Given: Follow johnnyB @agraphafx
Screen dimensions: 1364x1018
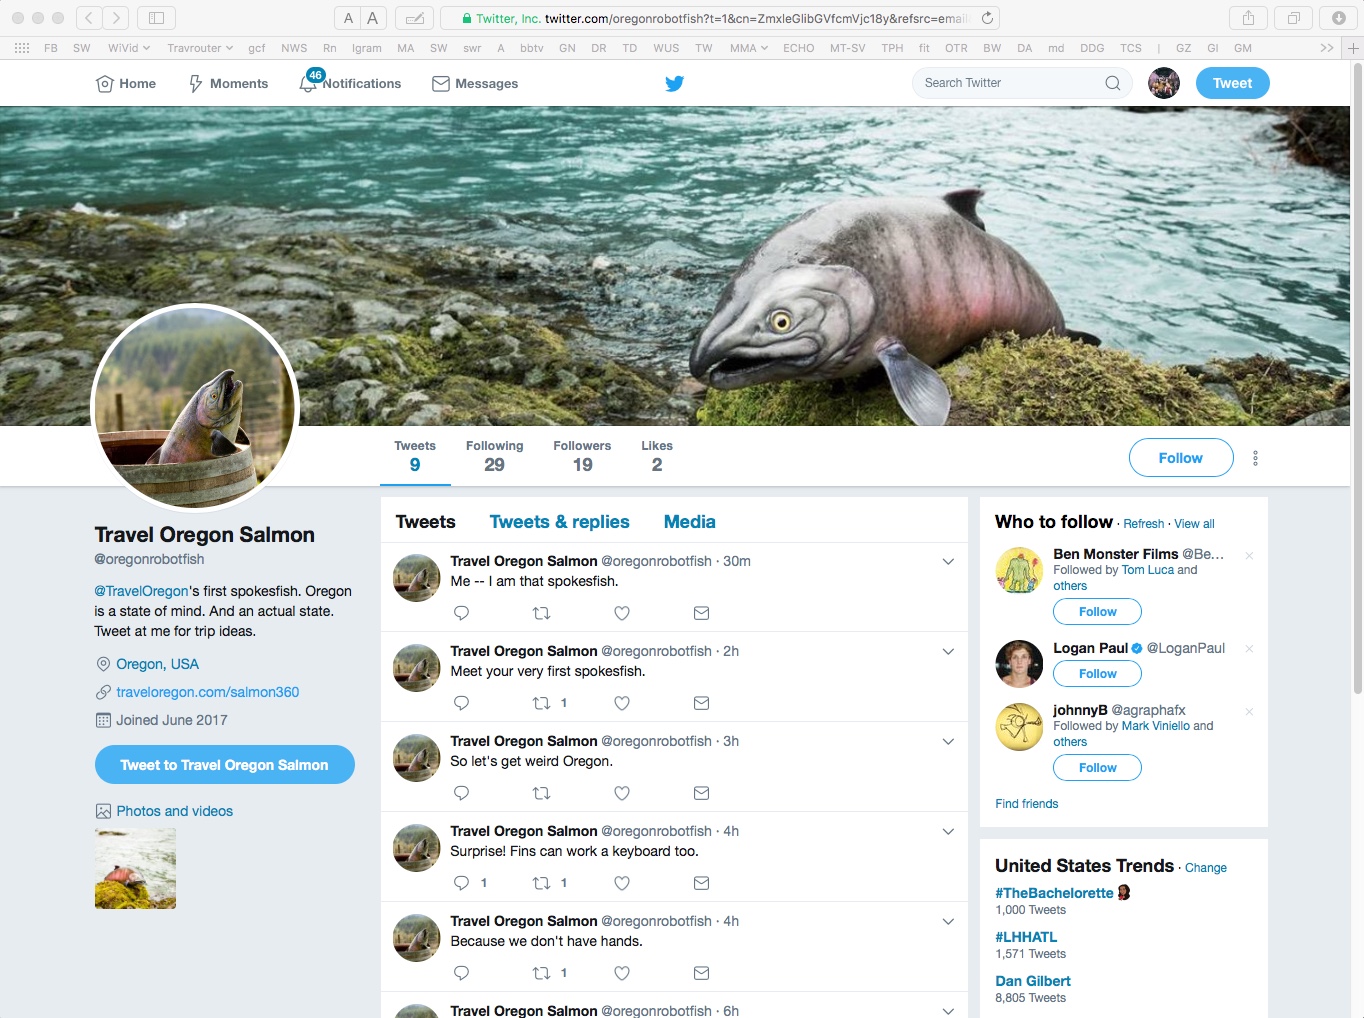Looking at the screenshot, I should click(x=1097, y=768).
